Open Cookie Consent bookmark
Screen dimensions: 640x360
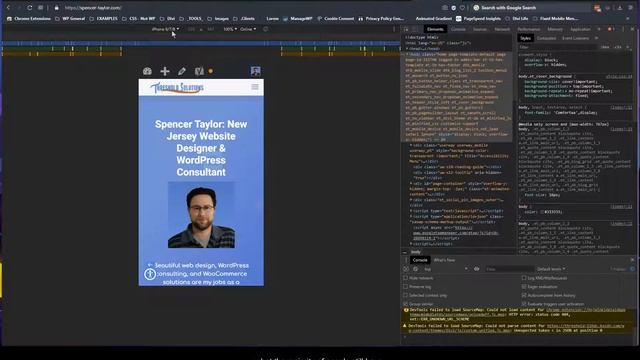(336, 18)
